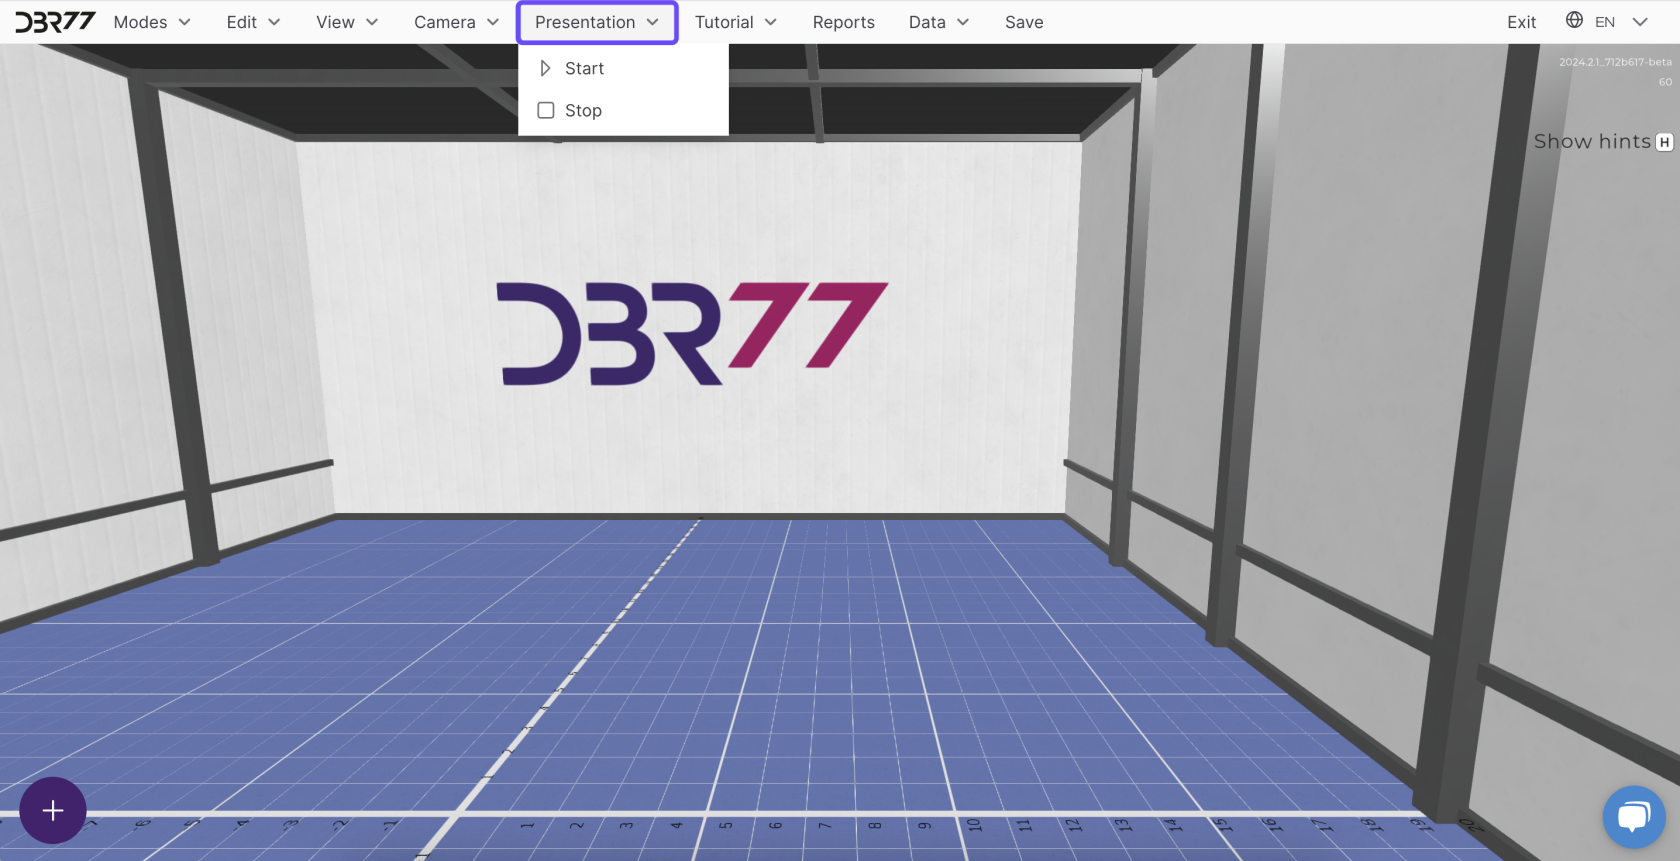Expand the Camera chevron arrow

tap(493, 22)
